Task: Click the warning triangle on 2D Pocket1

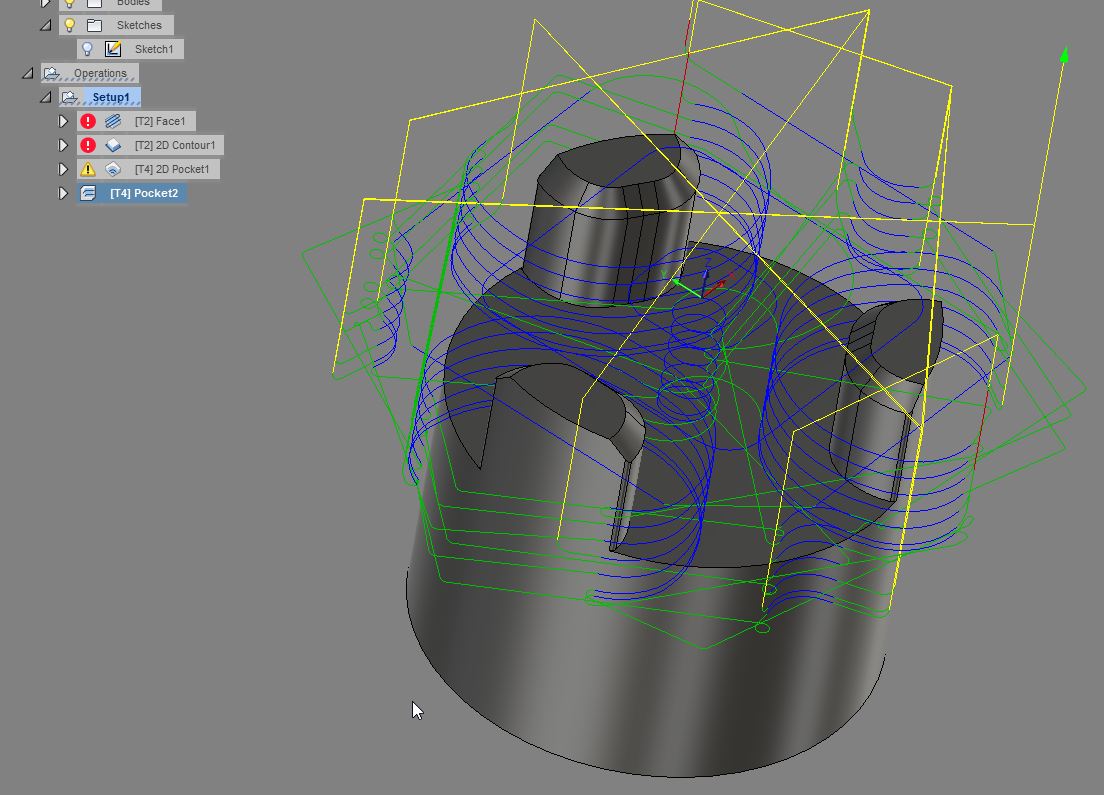Action: pyautogui.click(x=88, y=169)
